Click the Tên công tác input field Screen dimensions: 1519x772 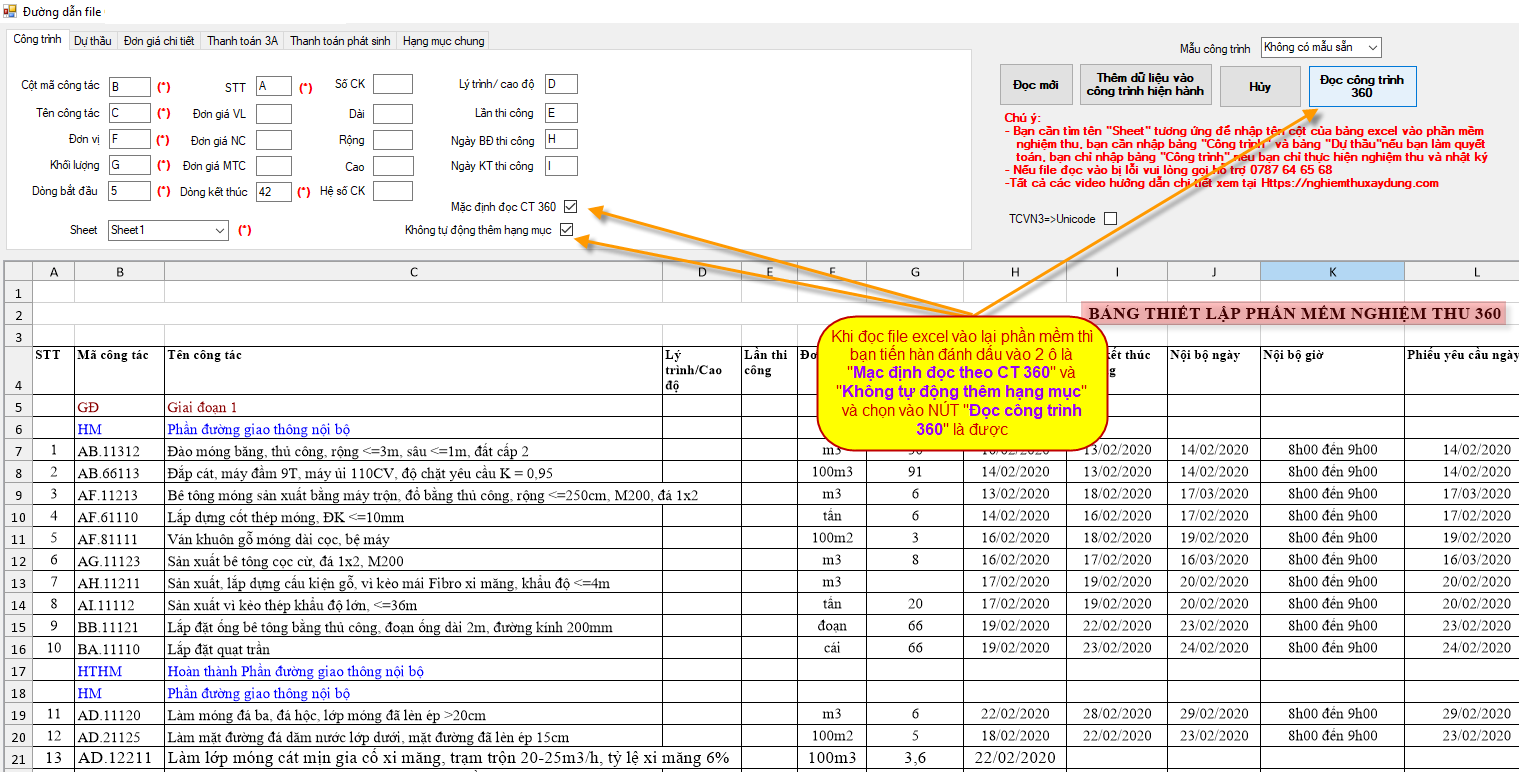pyautogui.click(x=130, y=113)
